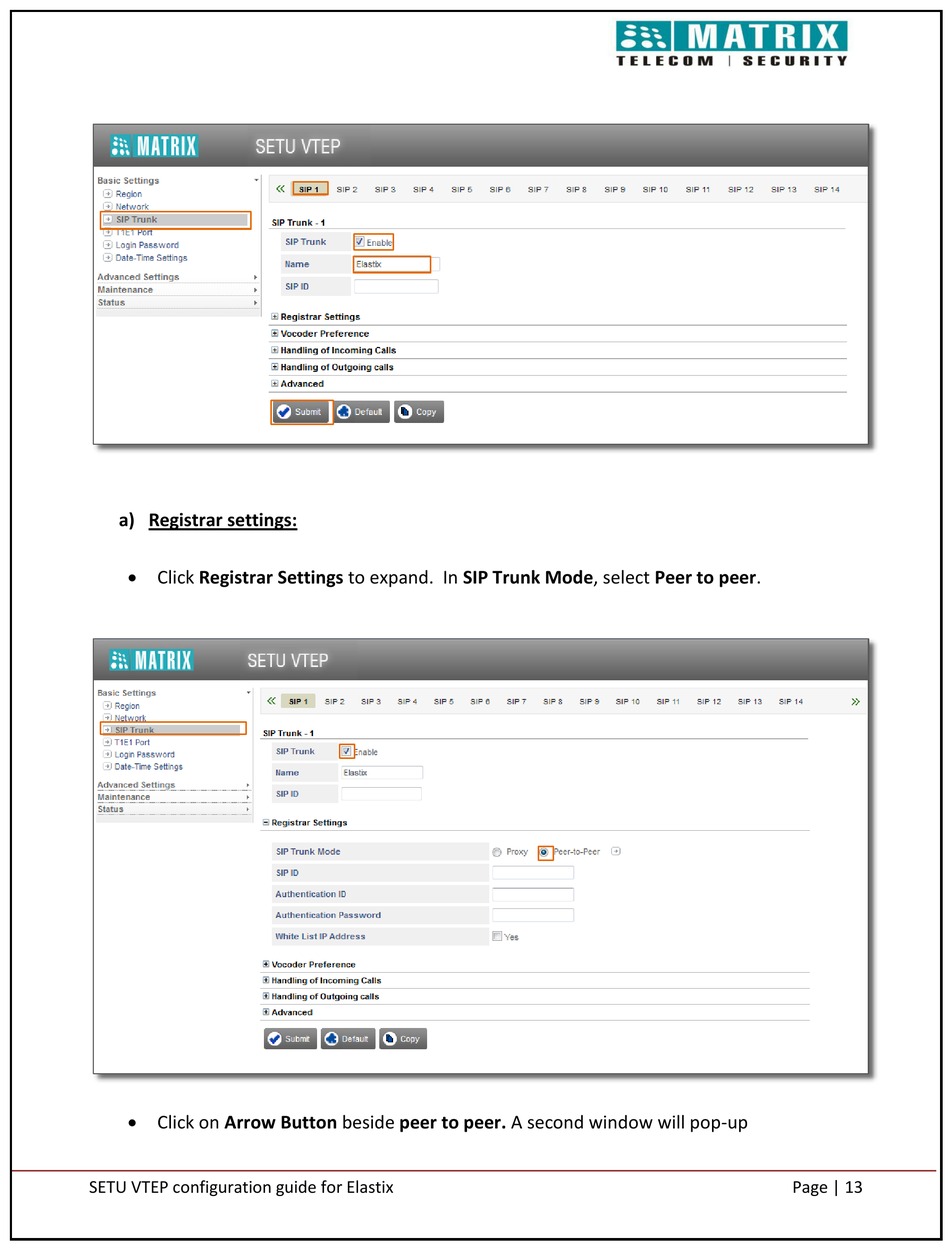Click empty SIP ID field in first screenshot
Screen dimensions: 950x1248
click(396, 287)
